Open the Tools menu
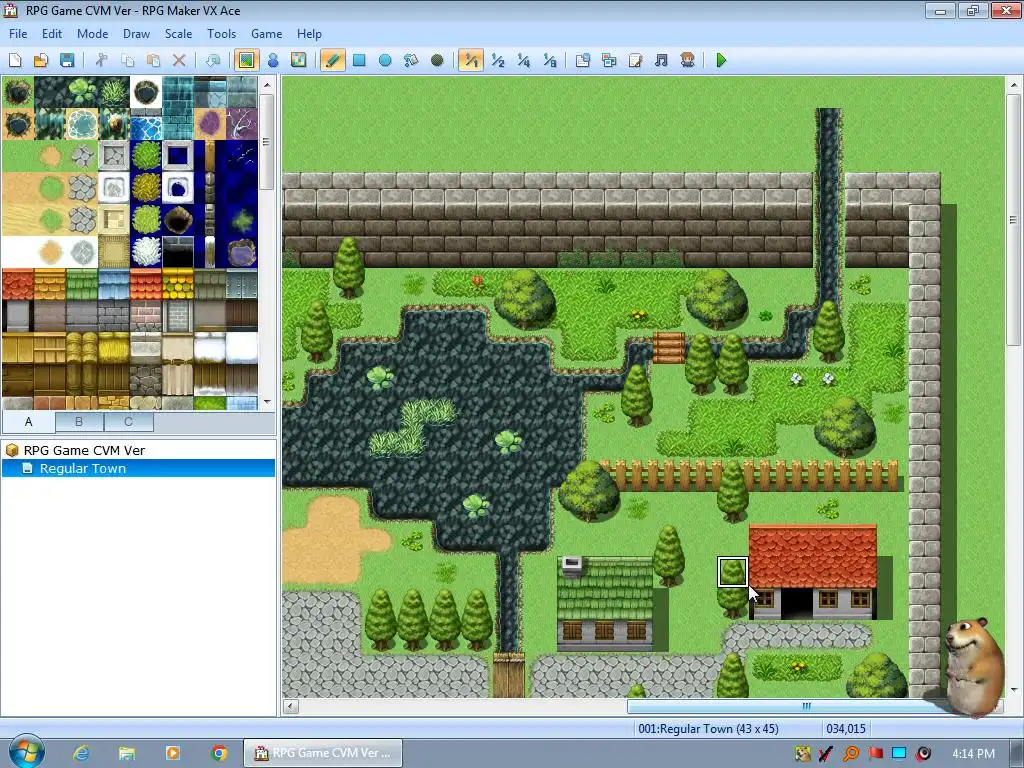Viewport: 1024px width, 768px height. pyautogui.click(x=221, y=33)
